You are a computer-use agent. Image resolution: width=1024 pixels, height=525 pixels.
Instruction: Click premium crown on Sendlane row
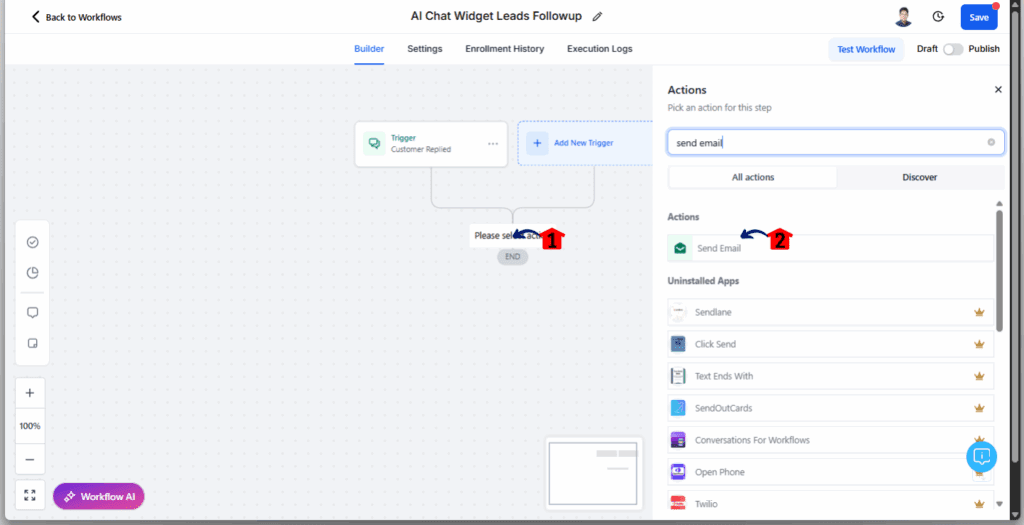click(x=979, y=312)
